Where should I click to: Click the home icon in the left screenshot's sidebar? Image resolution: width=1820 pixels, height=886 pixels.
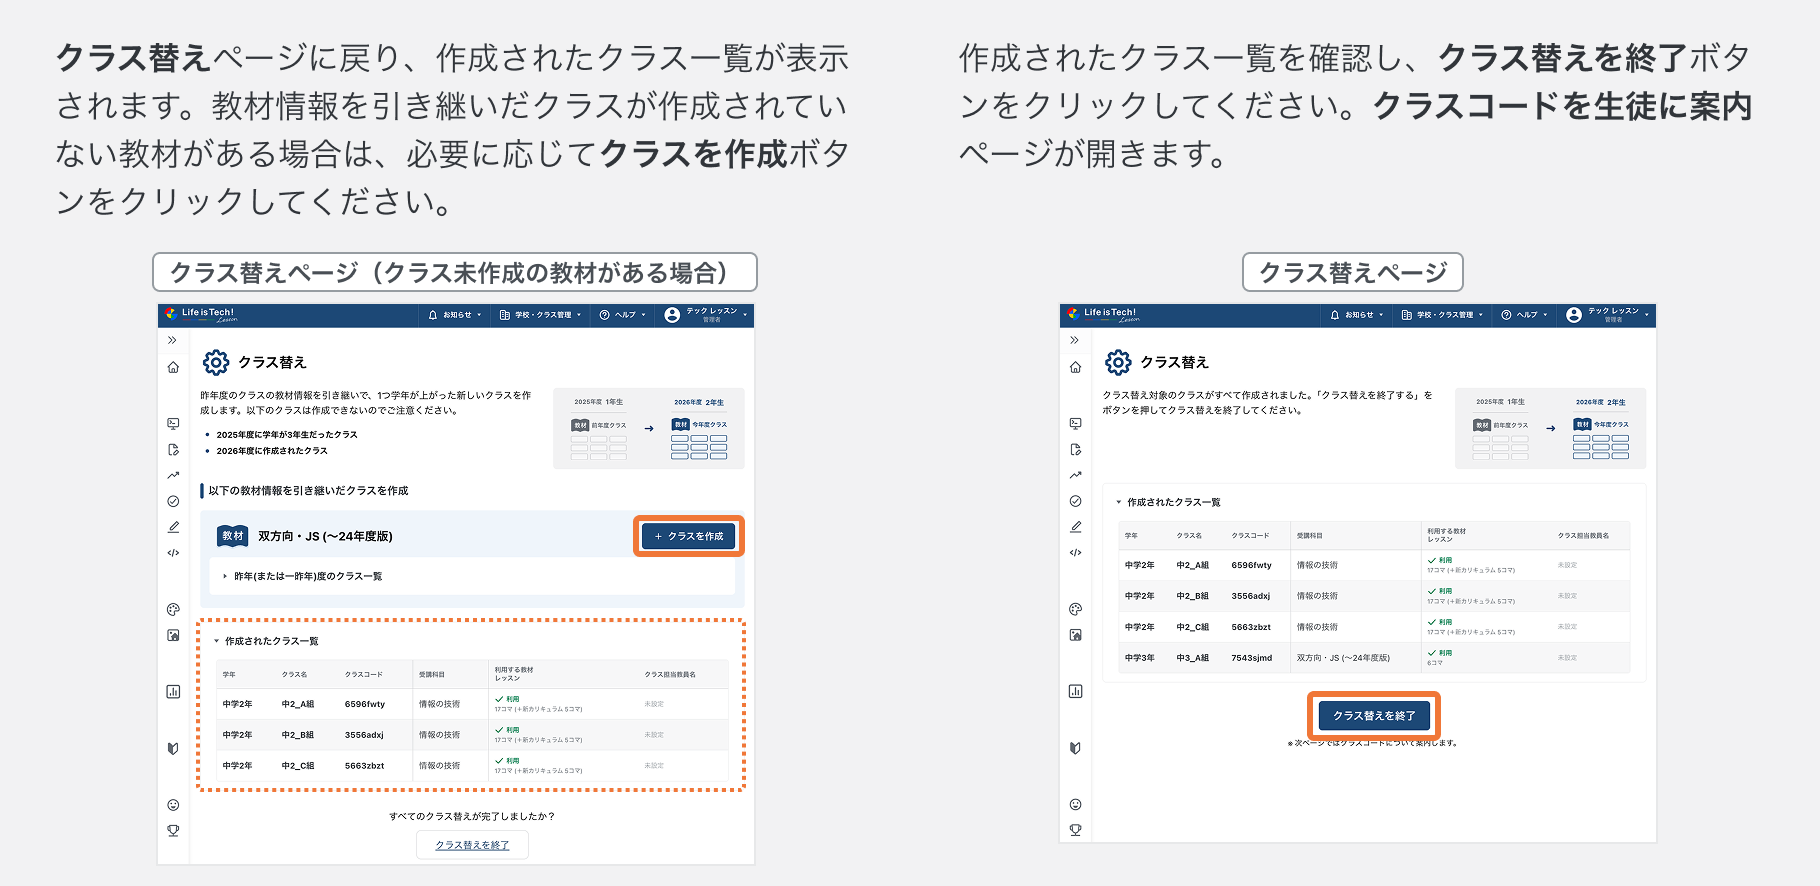(x=173, y=368)
